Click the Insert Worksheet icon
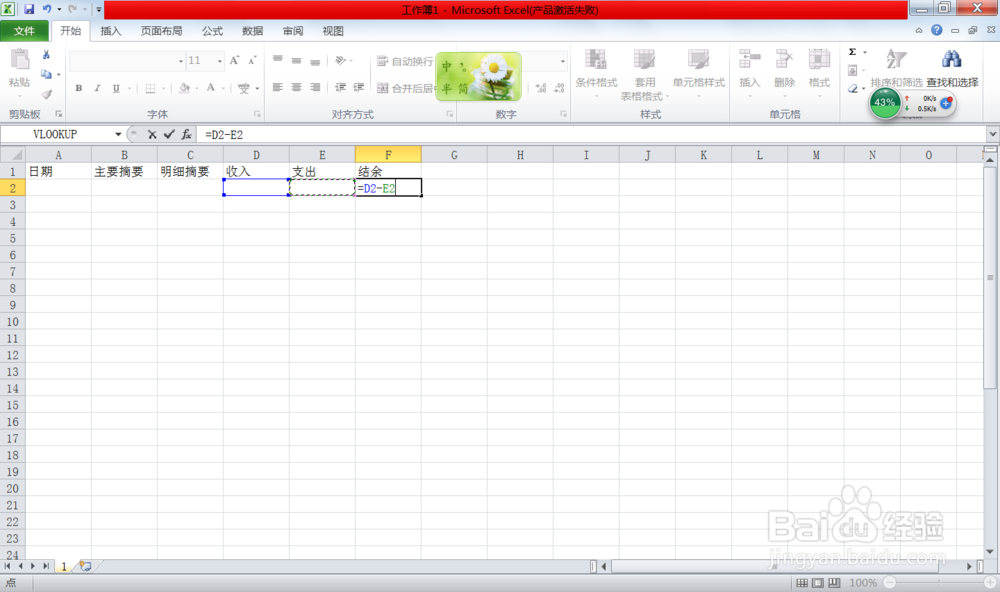The image size is (1000, 592). coord(85,566)
